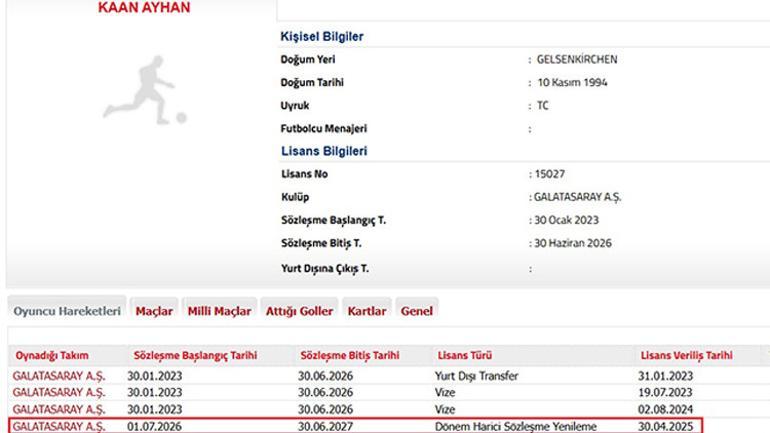Select the Vize cell in 02.08.2024 row
770x433 pixels.
click(445, 409)
